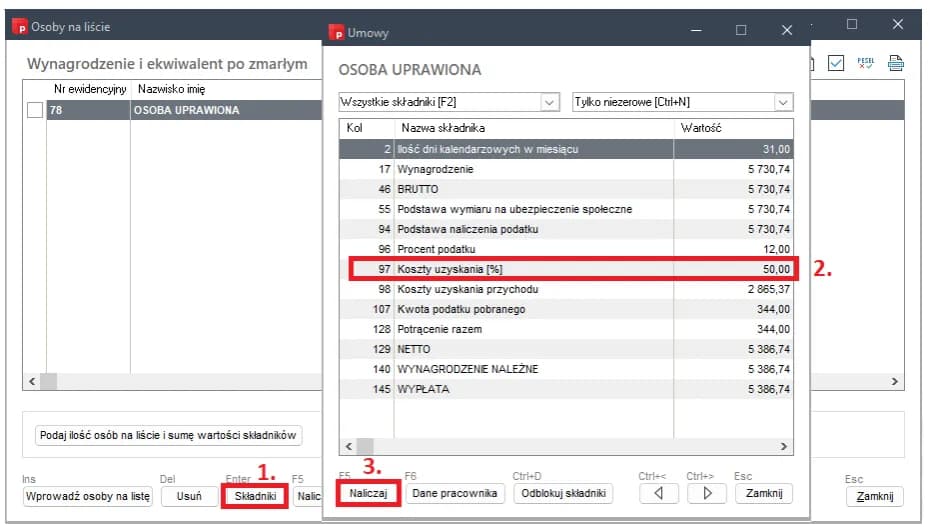The height and width of the screenshot is (527, 930).
Task: Click 'Odblokuj składniki' button
Action: (x=563, y=493)
